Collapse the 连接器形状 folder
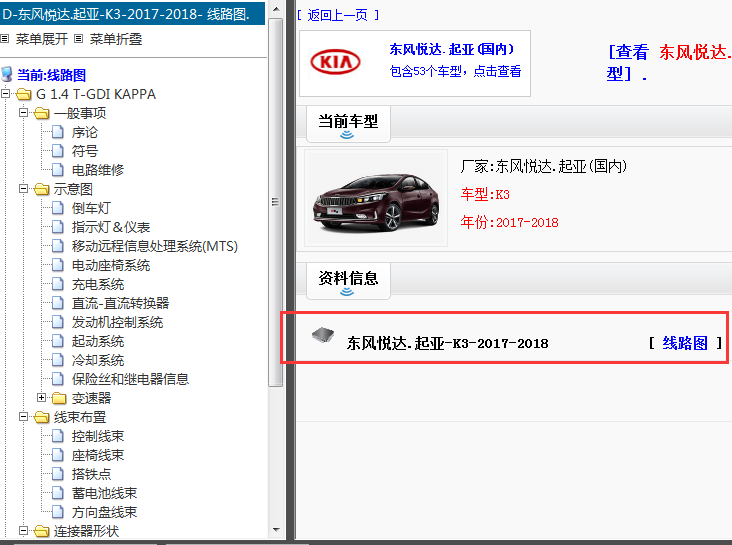Image resolution: width=732 pixels, height=545 pixels. pyautogui.click(x=23, y=531)
